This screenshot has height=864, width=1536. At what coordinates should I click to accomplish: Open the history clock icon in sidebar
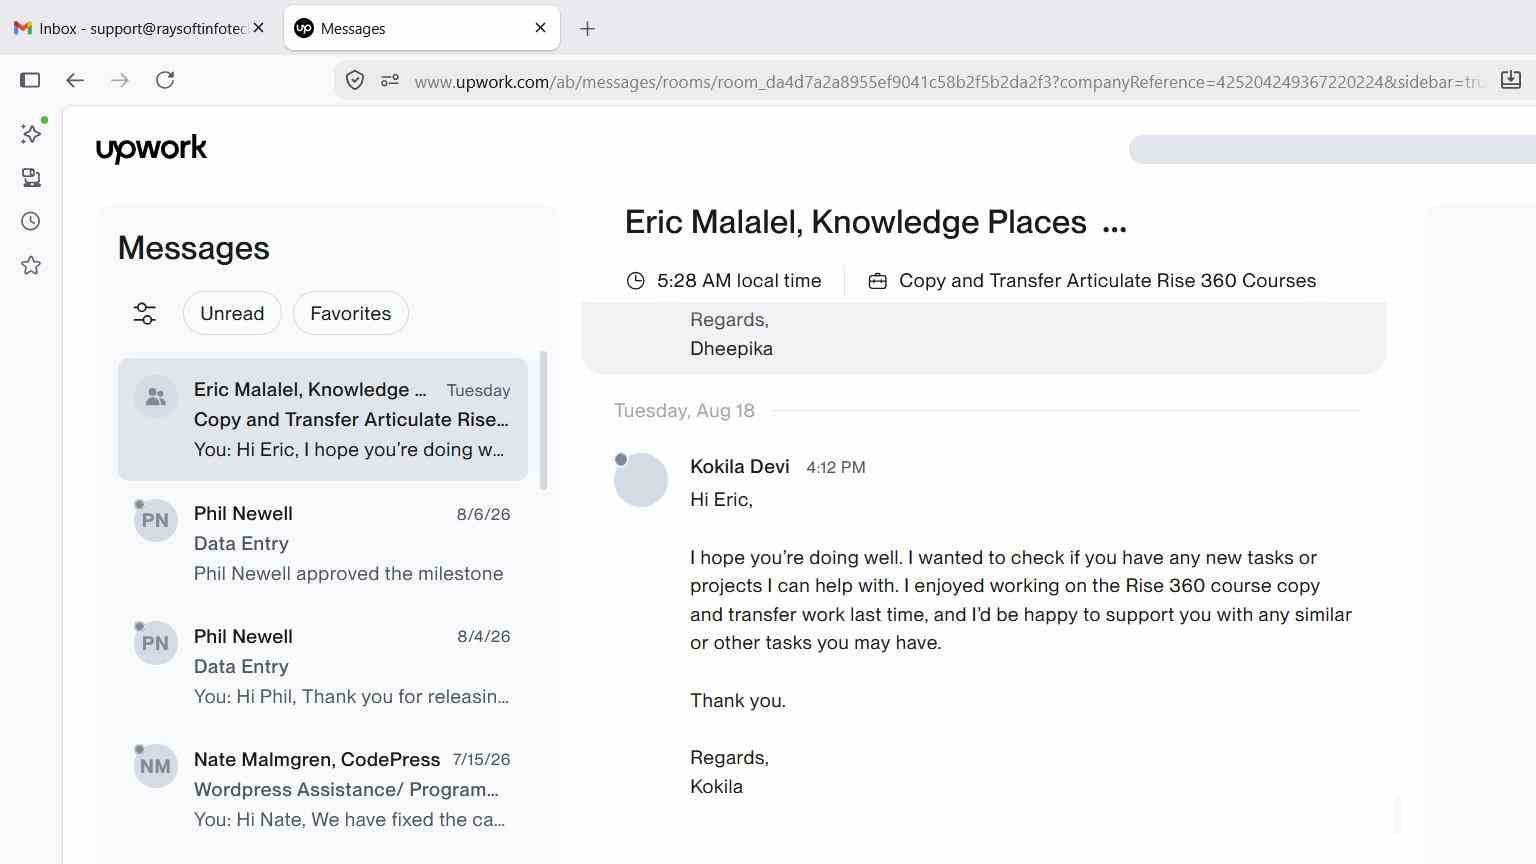click(x=31, y=221)
